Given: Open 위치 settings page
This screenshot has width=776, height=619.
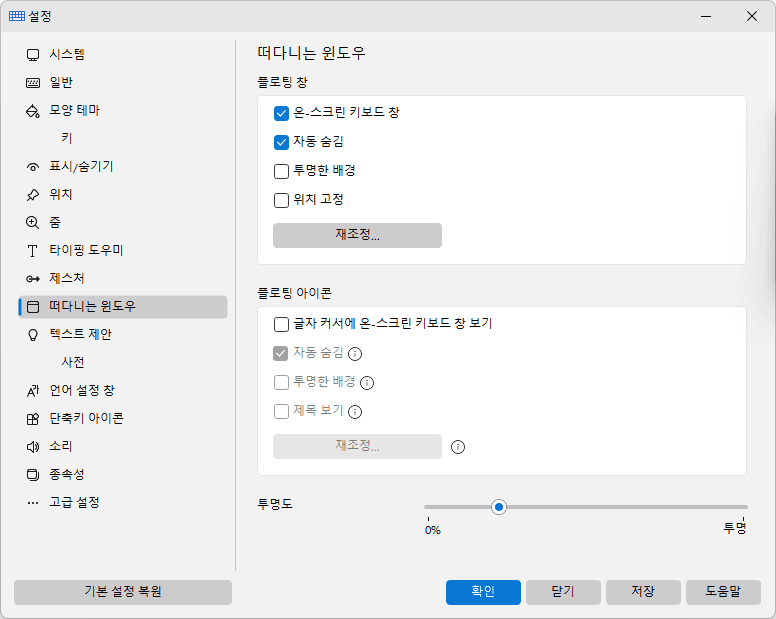Looking at the screenshot, I should (x=123, y=194).
